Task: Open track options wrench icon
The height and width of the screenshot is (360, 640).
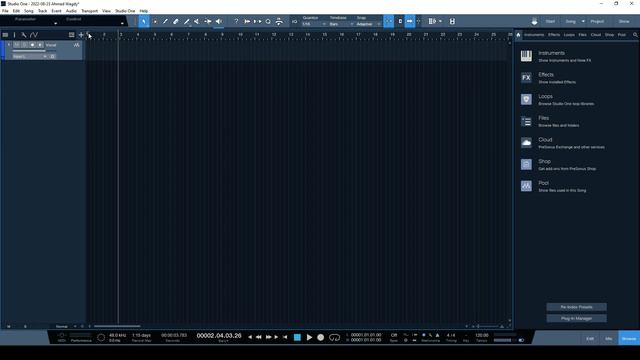Action: (24, 35)
